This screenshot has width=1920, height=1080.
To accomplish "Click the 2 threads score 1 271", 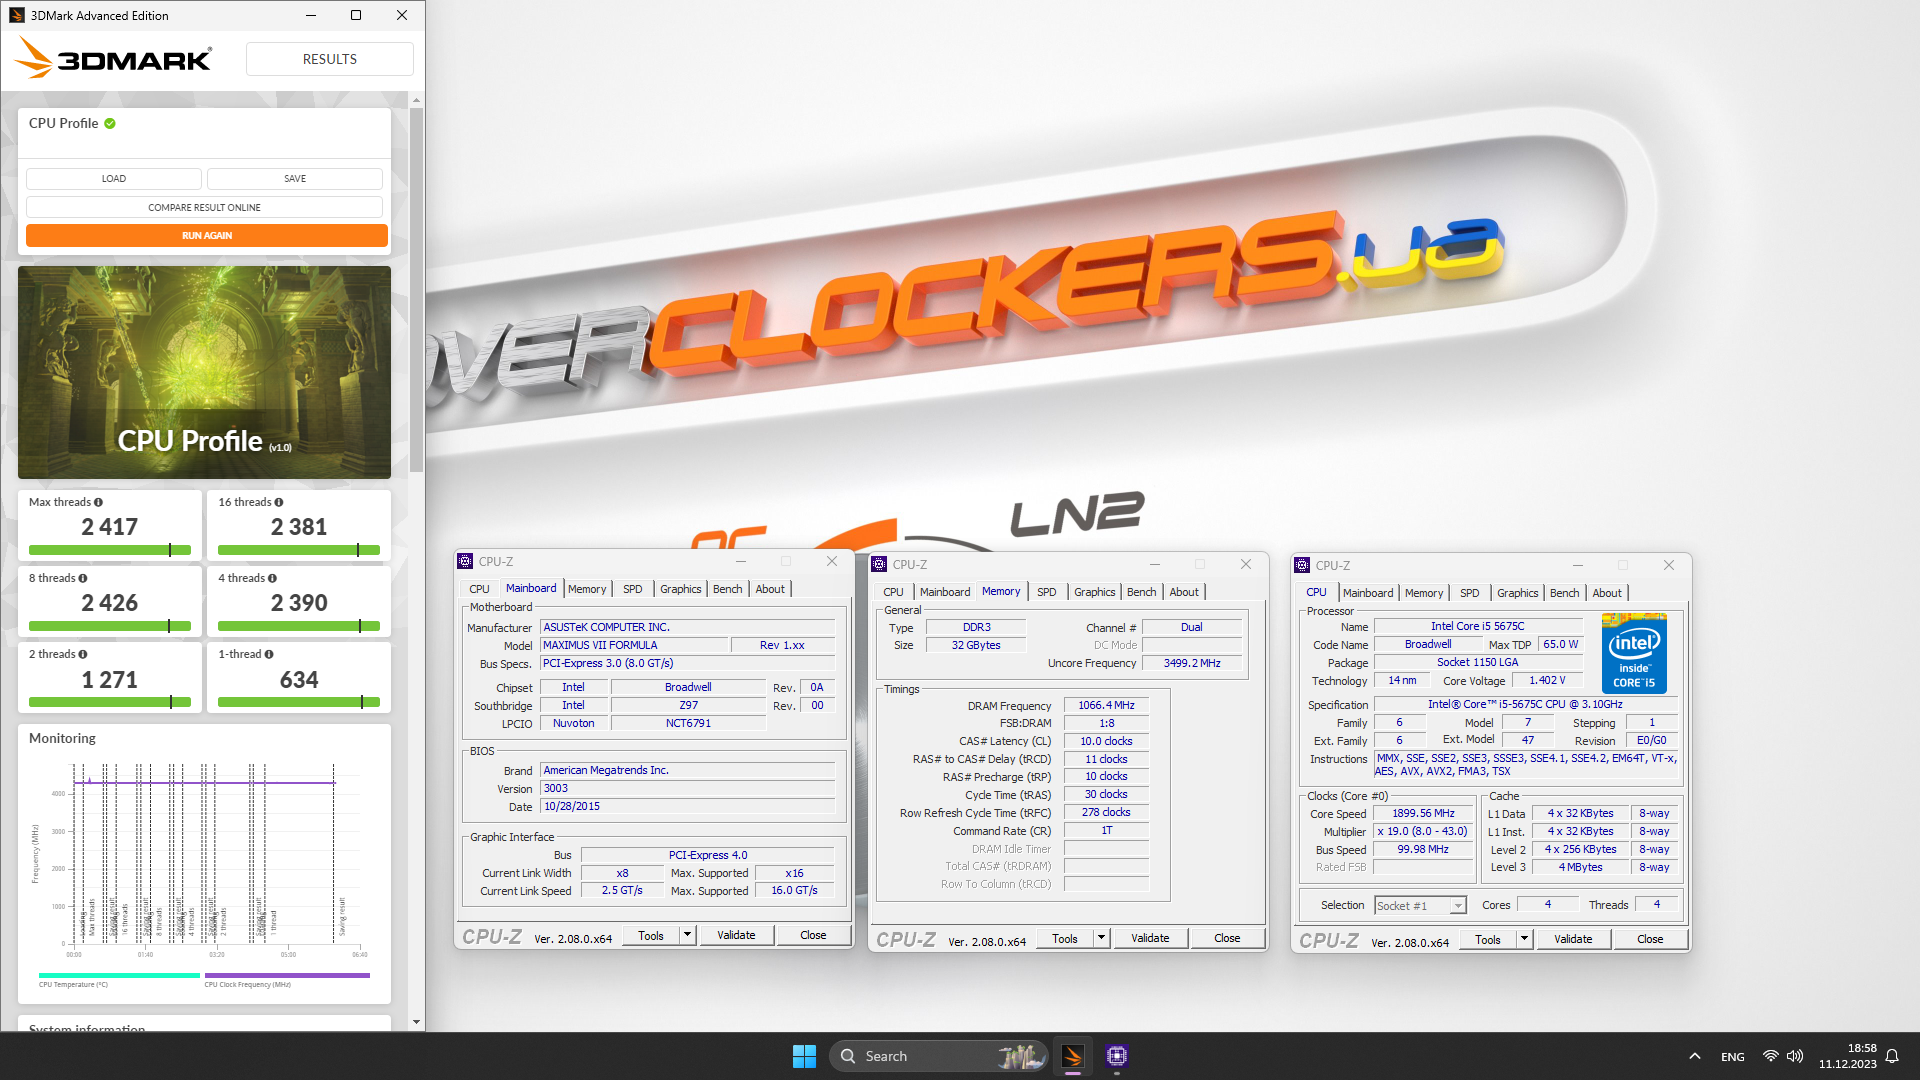I will 110,680.
